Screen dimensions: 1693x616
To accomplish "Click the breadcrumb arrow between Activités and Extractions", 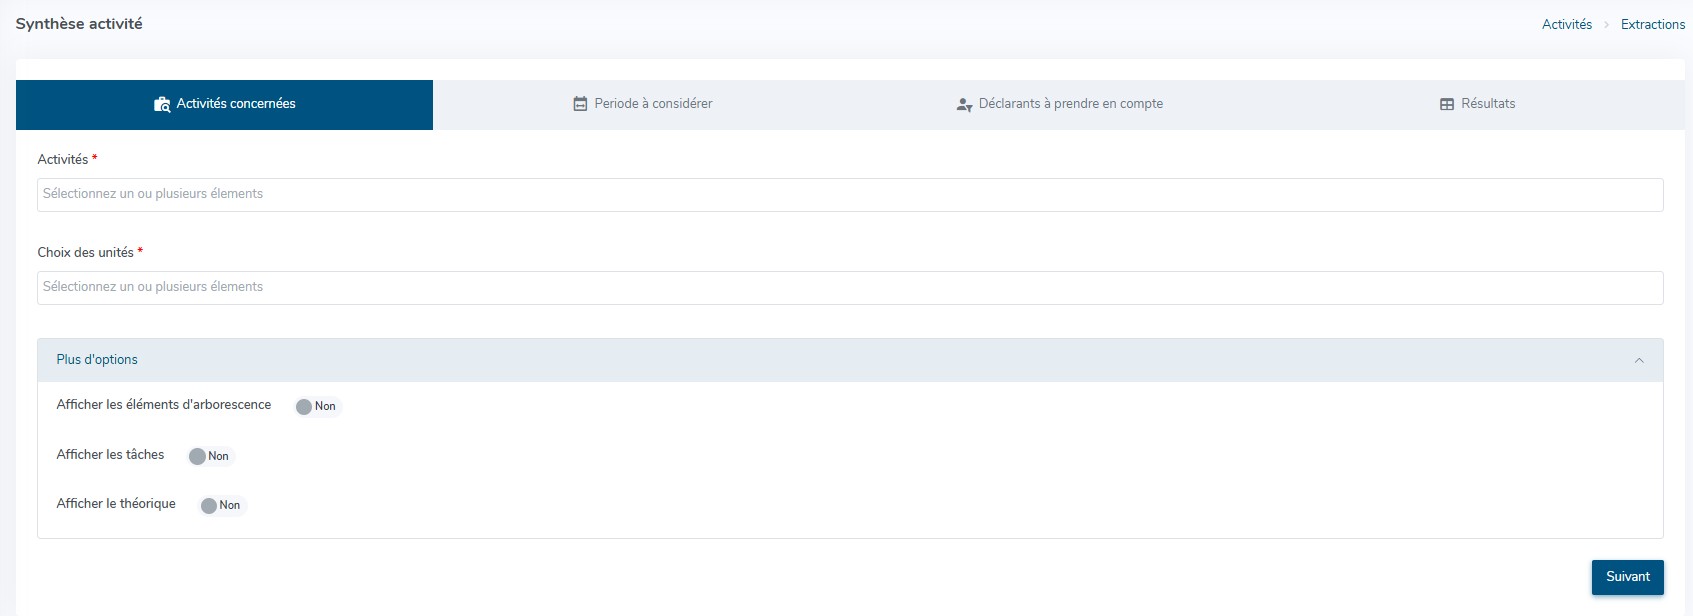I will tap(1606, 25).
